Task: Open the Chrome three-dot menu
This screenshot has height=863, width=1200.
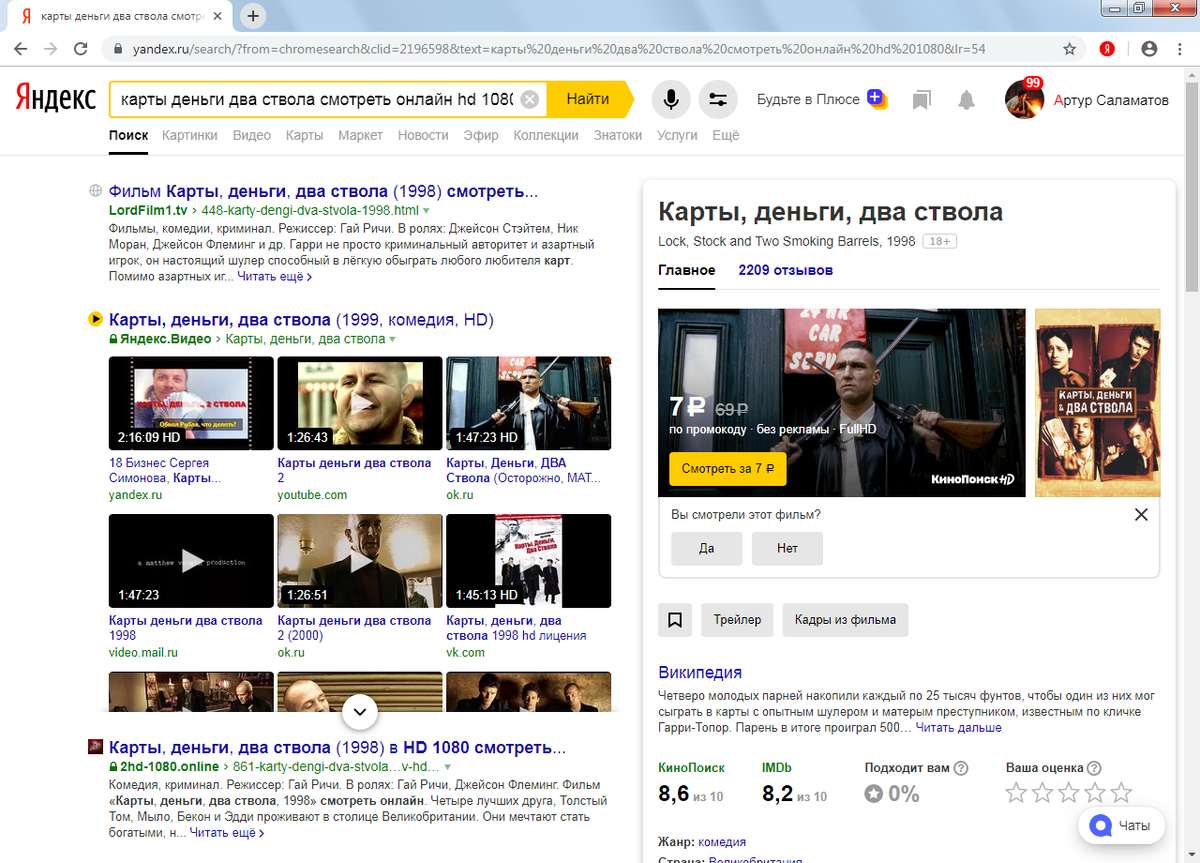Action: pyautogui.click(x=1181, y=48)
